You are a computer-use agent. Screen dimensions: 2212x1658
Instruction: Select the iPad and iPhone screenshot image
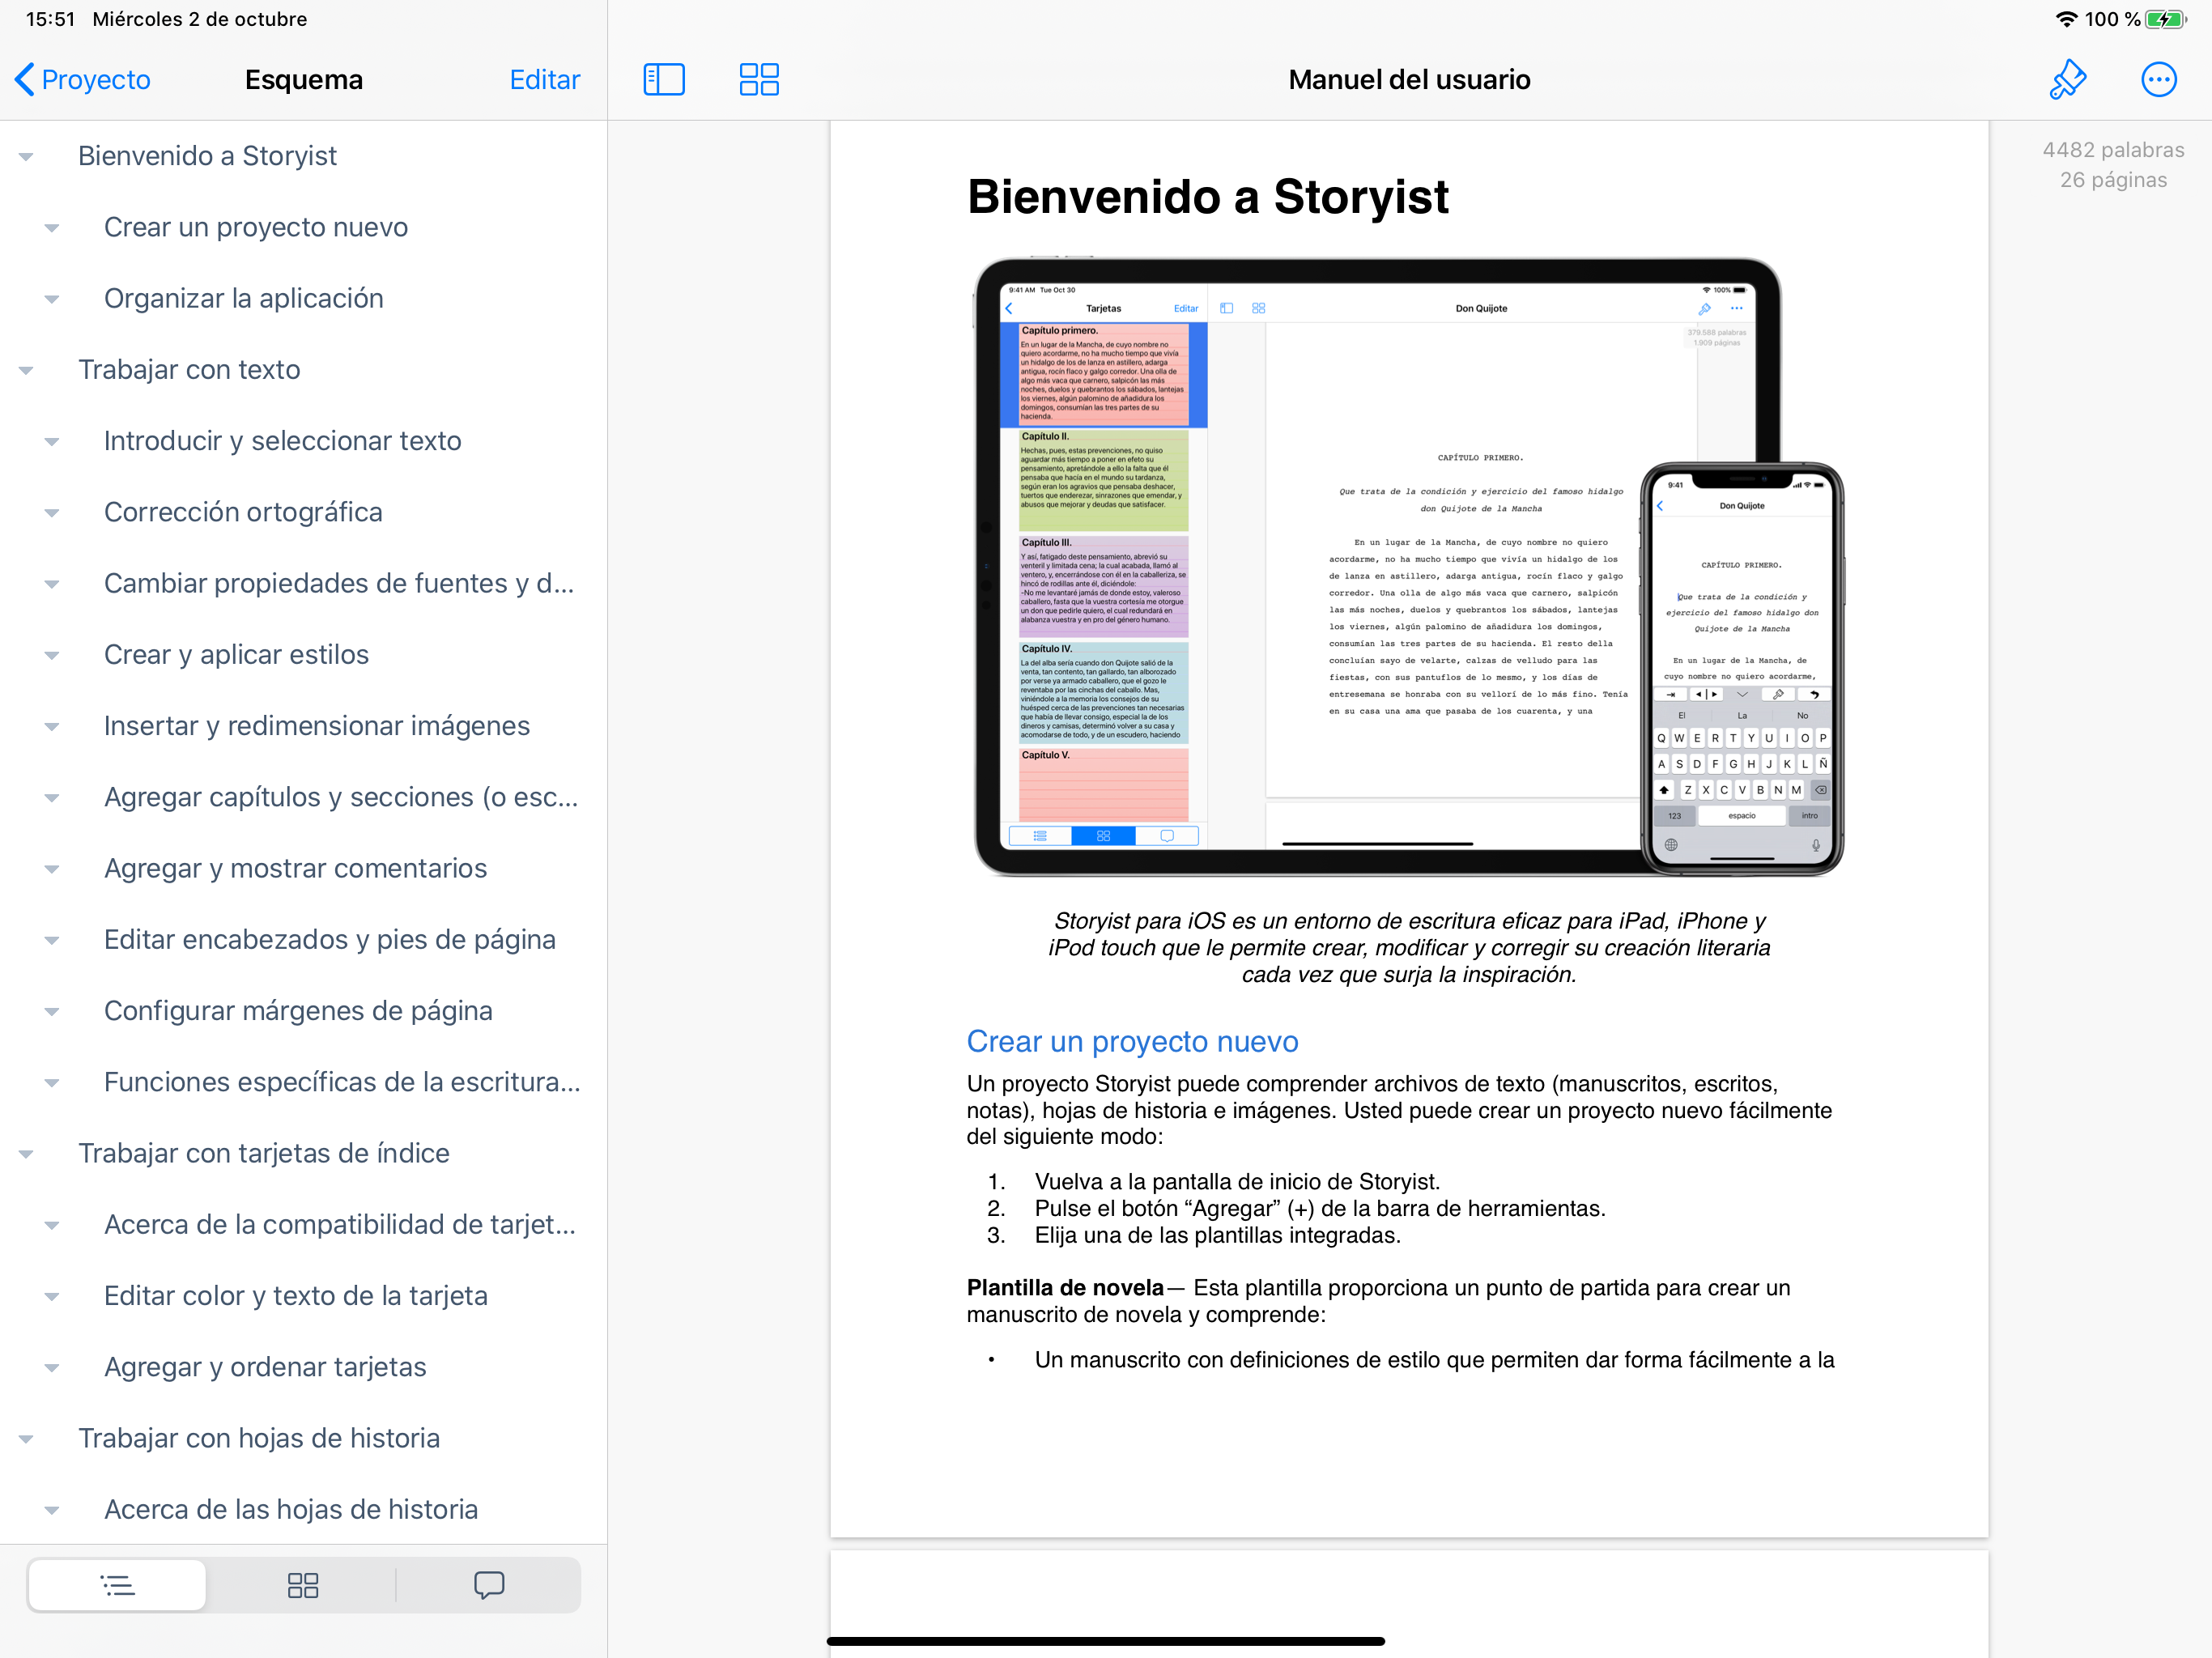[1408, 567]
